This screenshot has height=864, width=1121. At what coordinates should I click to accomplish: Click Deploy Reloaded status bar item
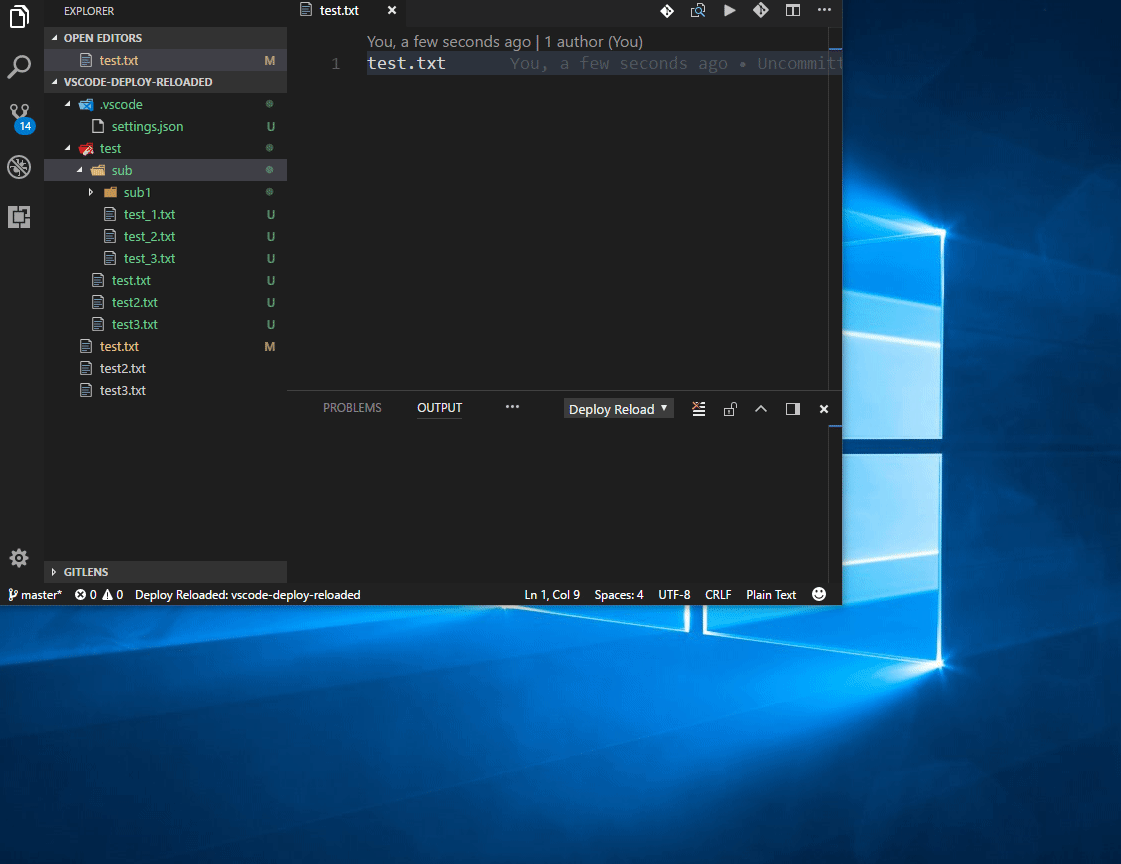[247, 595]
